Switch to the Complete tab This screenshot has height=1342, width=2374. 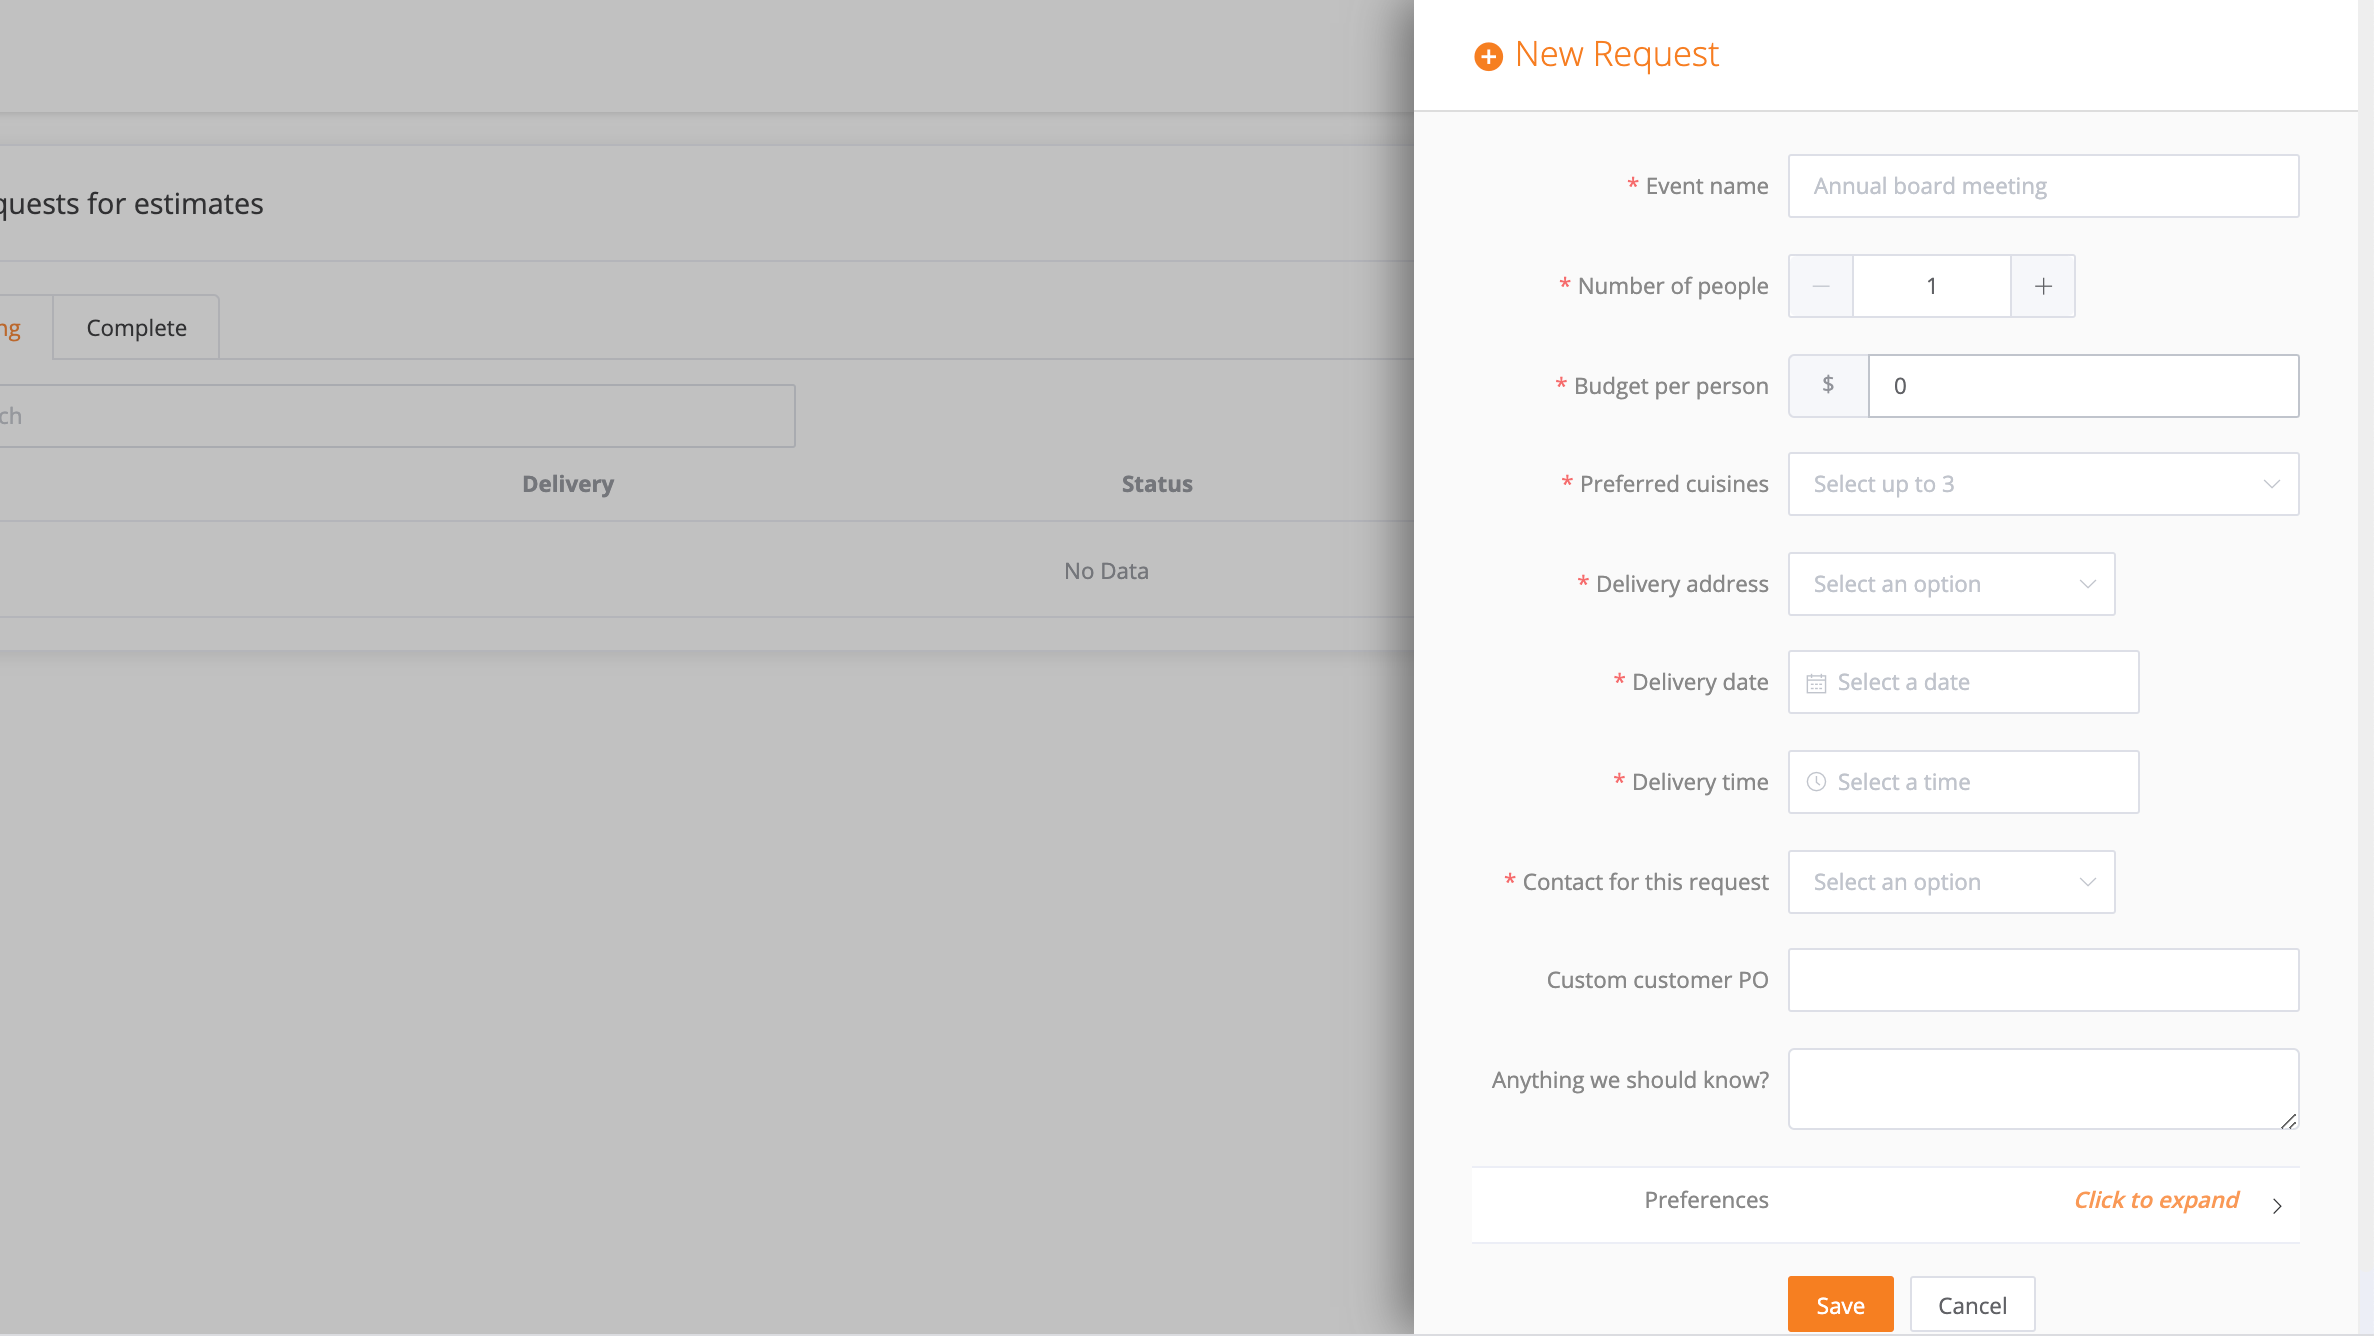tap(136, 328)
